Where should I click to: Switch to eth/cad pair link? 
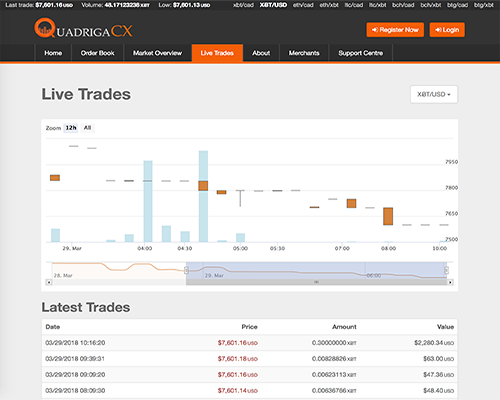coord(303,5)
